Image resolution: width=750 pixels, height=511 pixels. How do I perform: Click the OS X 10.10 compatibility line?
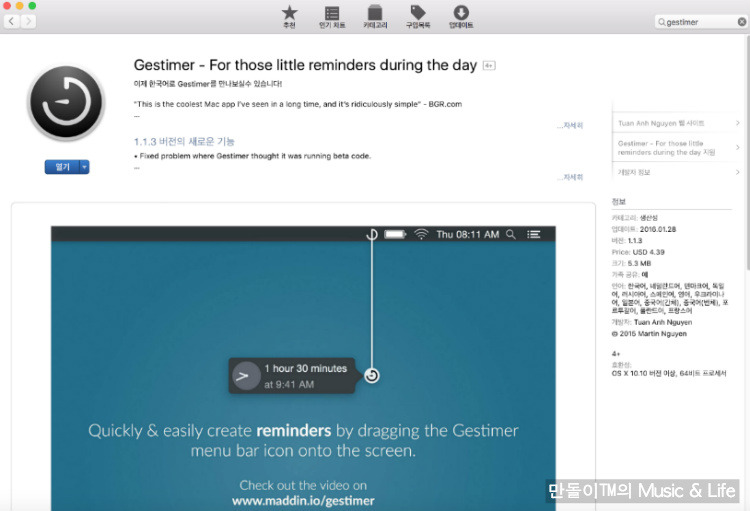pos(669,373)
